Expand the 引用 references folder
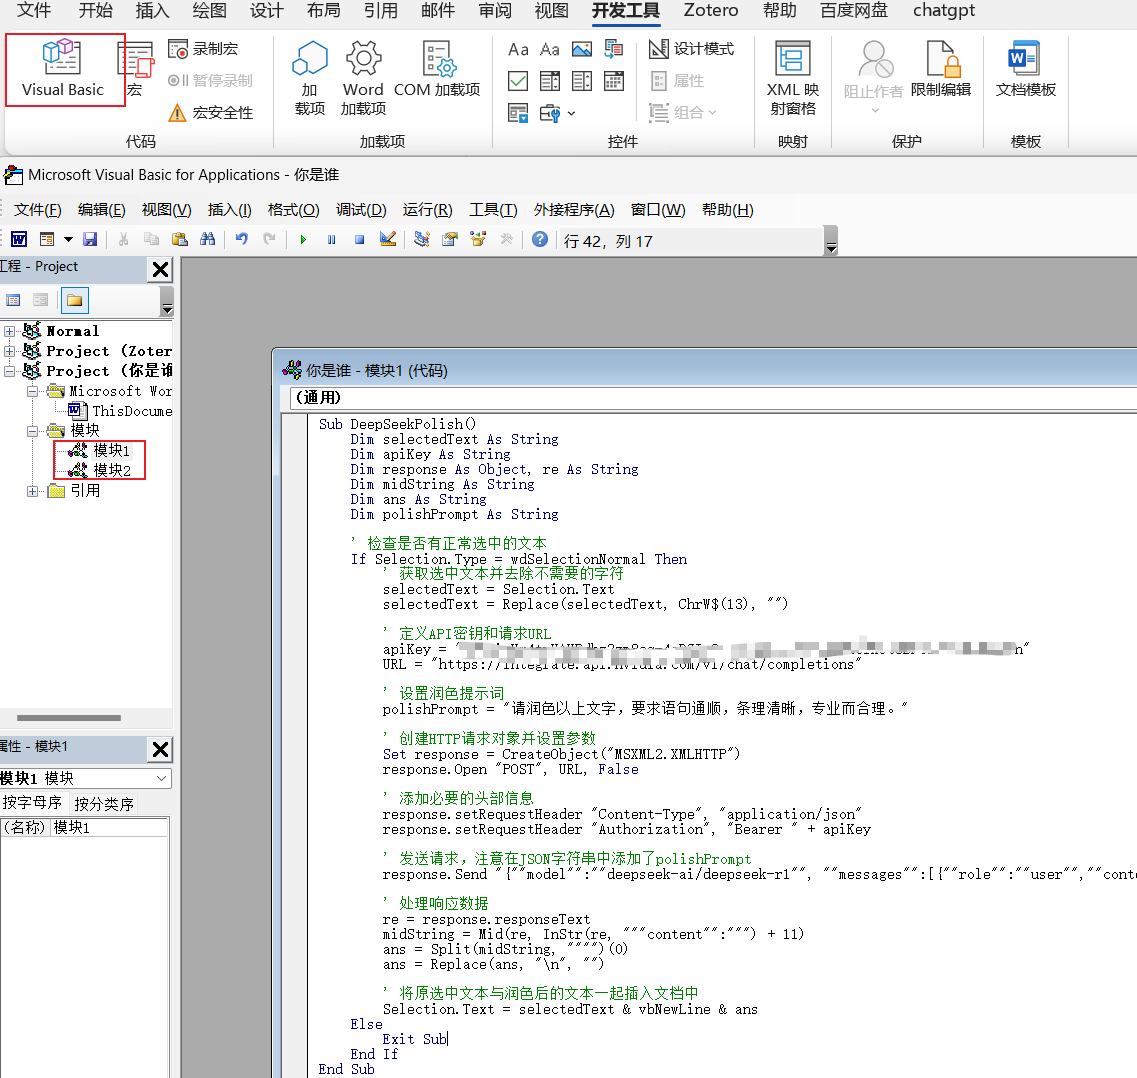 pos(33,491)
